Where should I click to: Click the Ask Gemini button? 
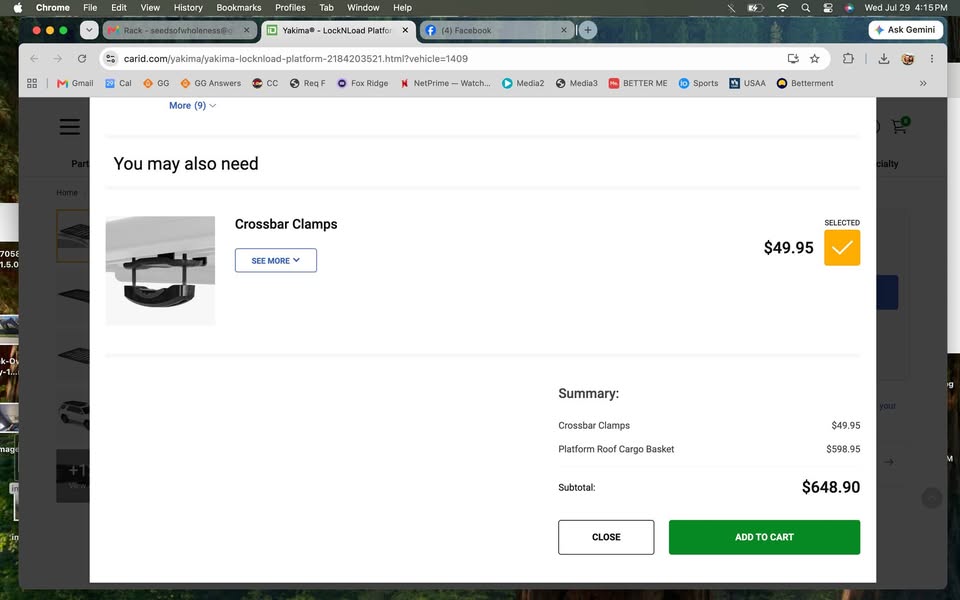(906, 30)
